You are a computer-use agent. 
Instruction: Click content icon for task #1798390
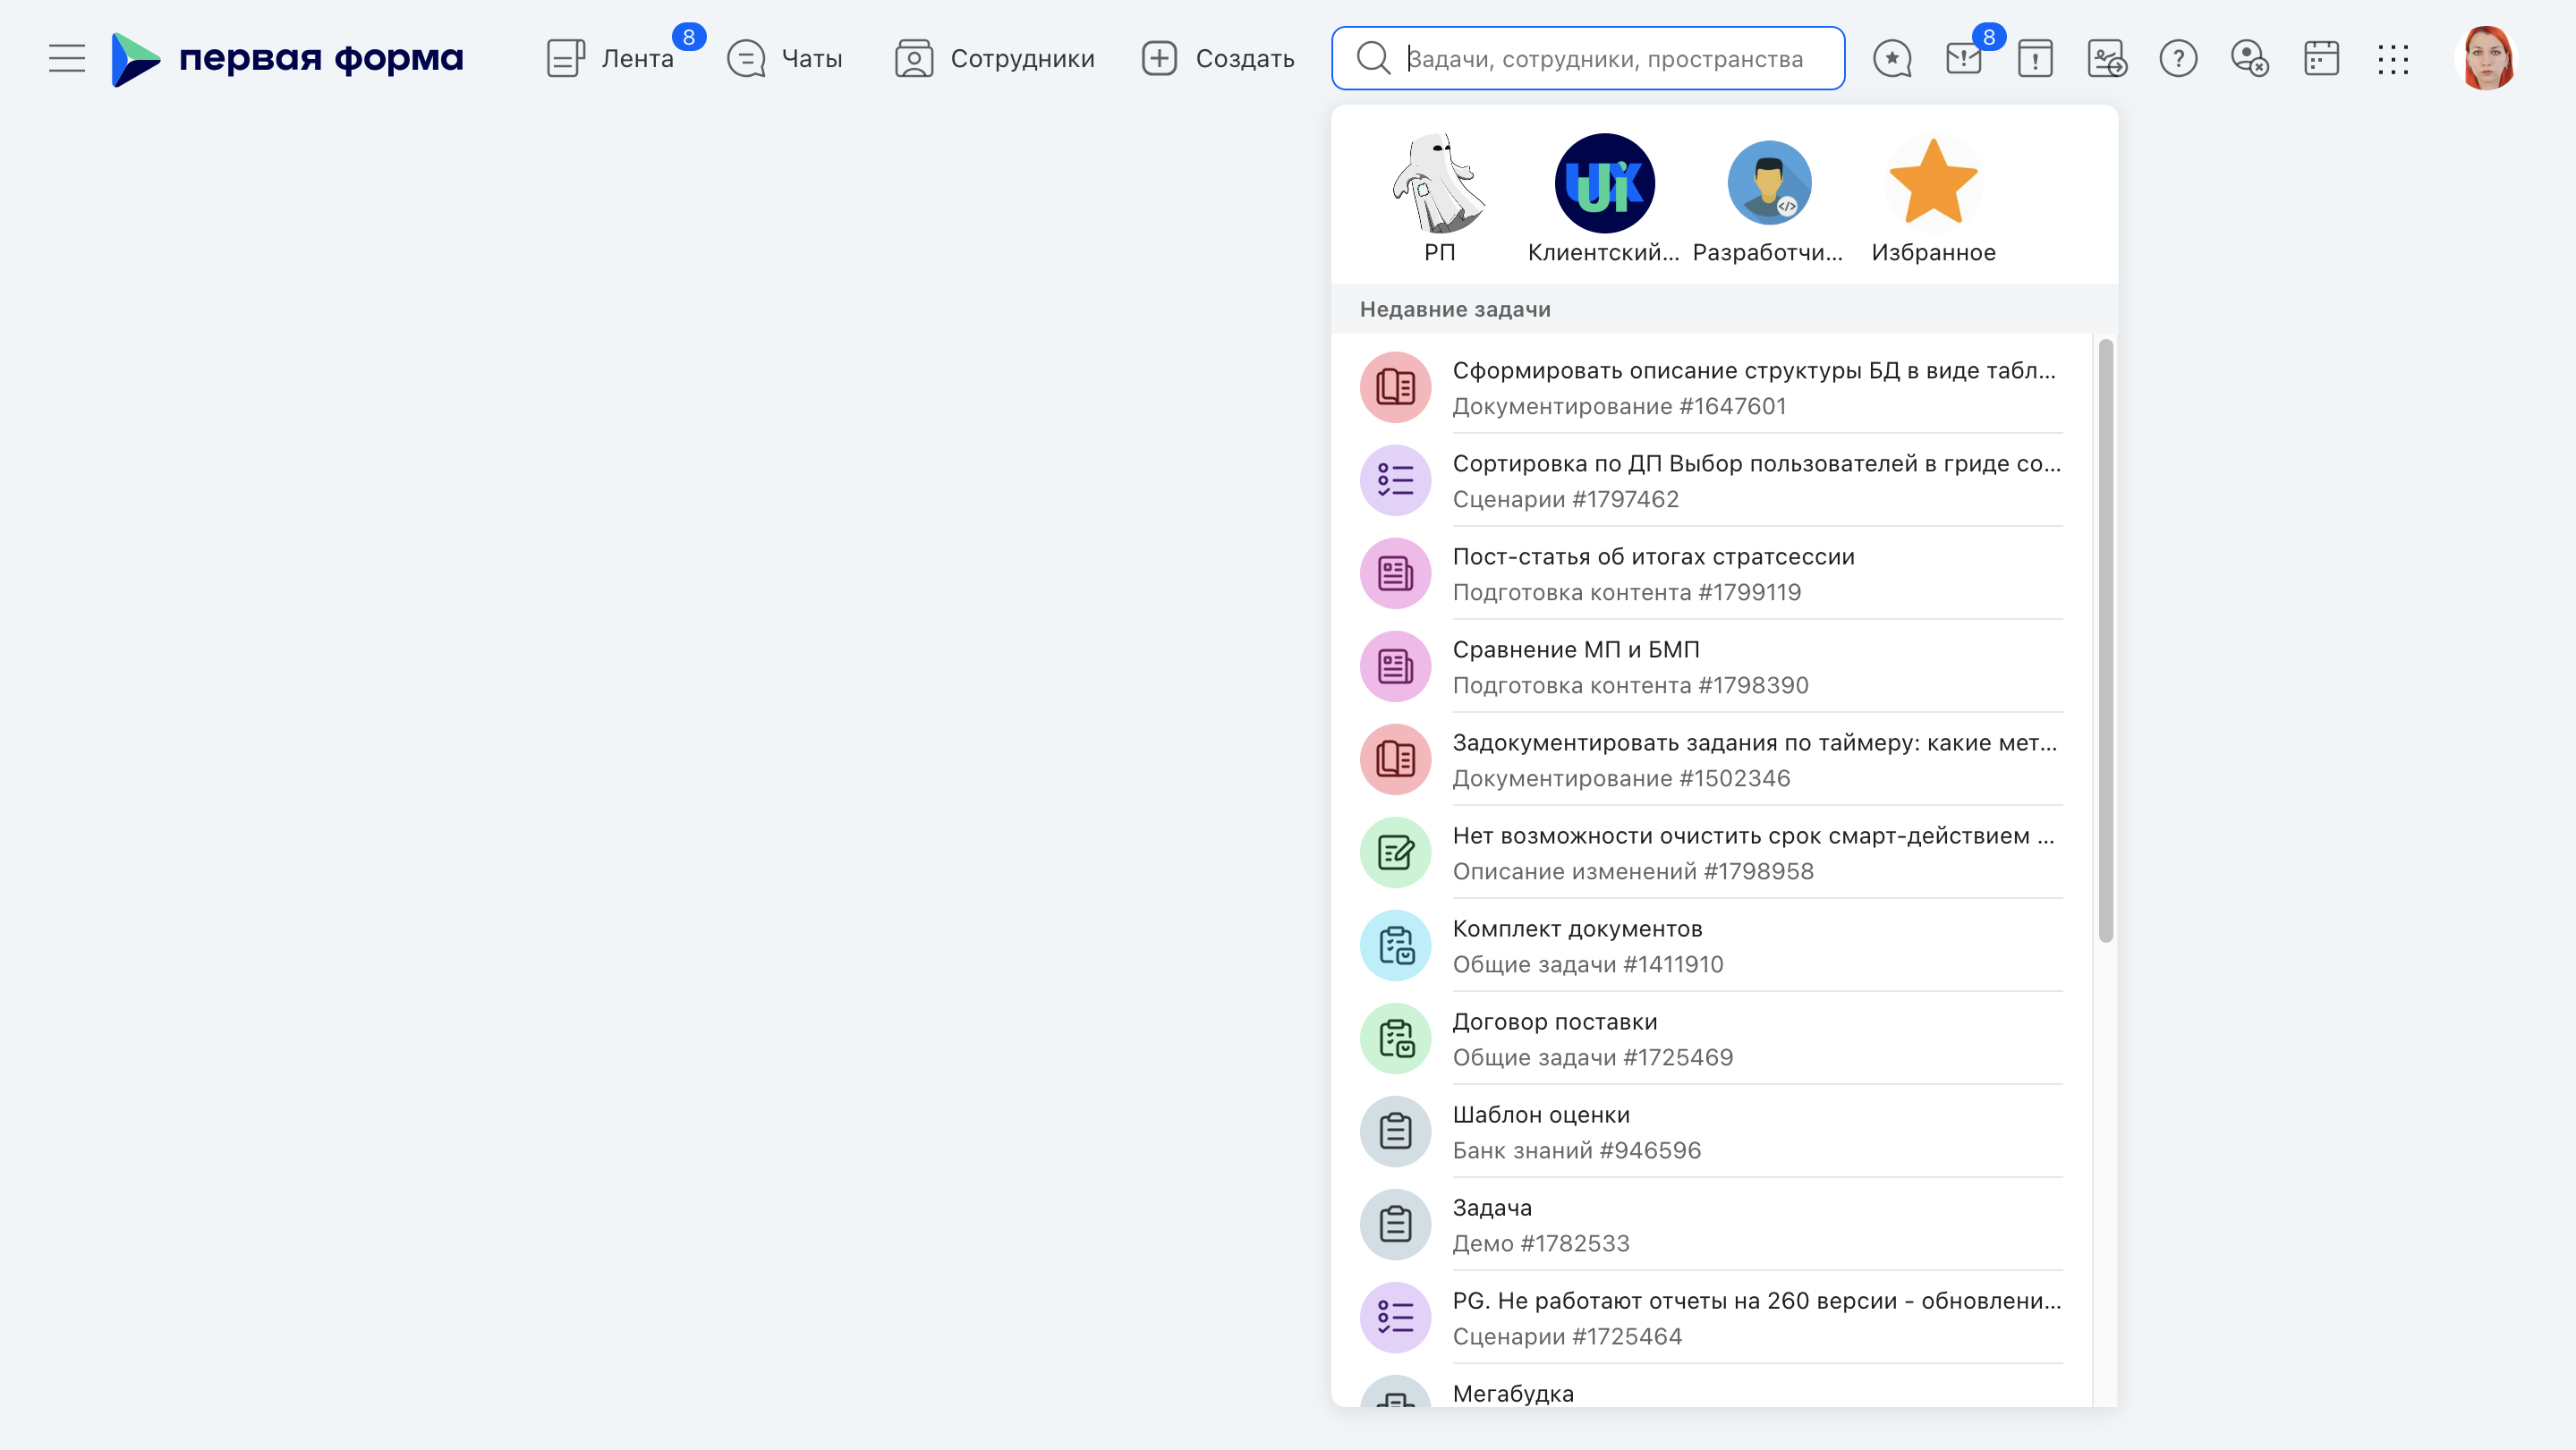click(1395, 666)
